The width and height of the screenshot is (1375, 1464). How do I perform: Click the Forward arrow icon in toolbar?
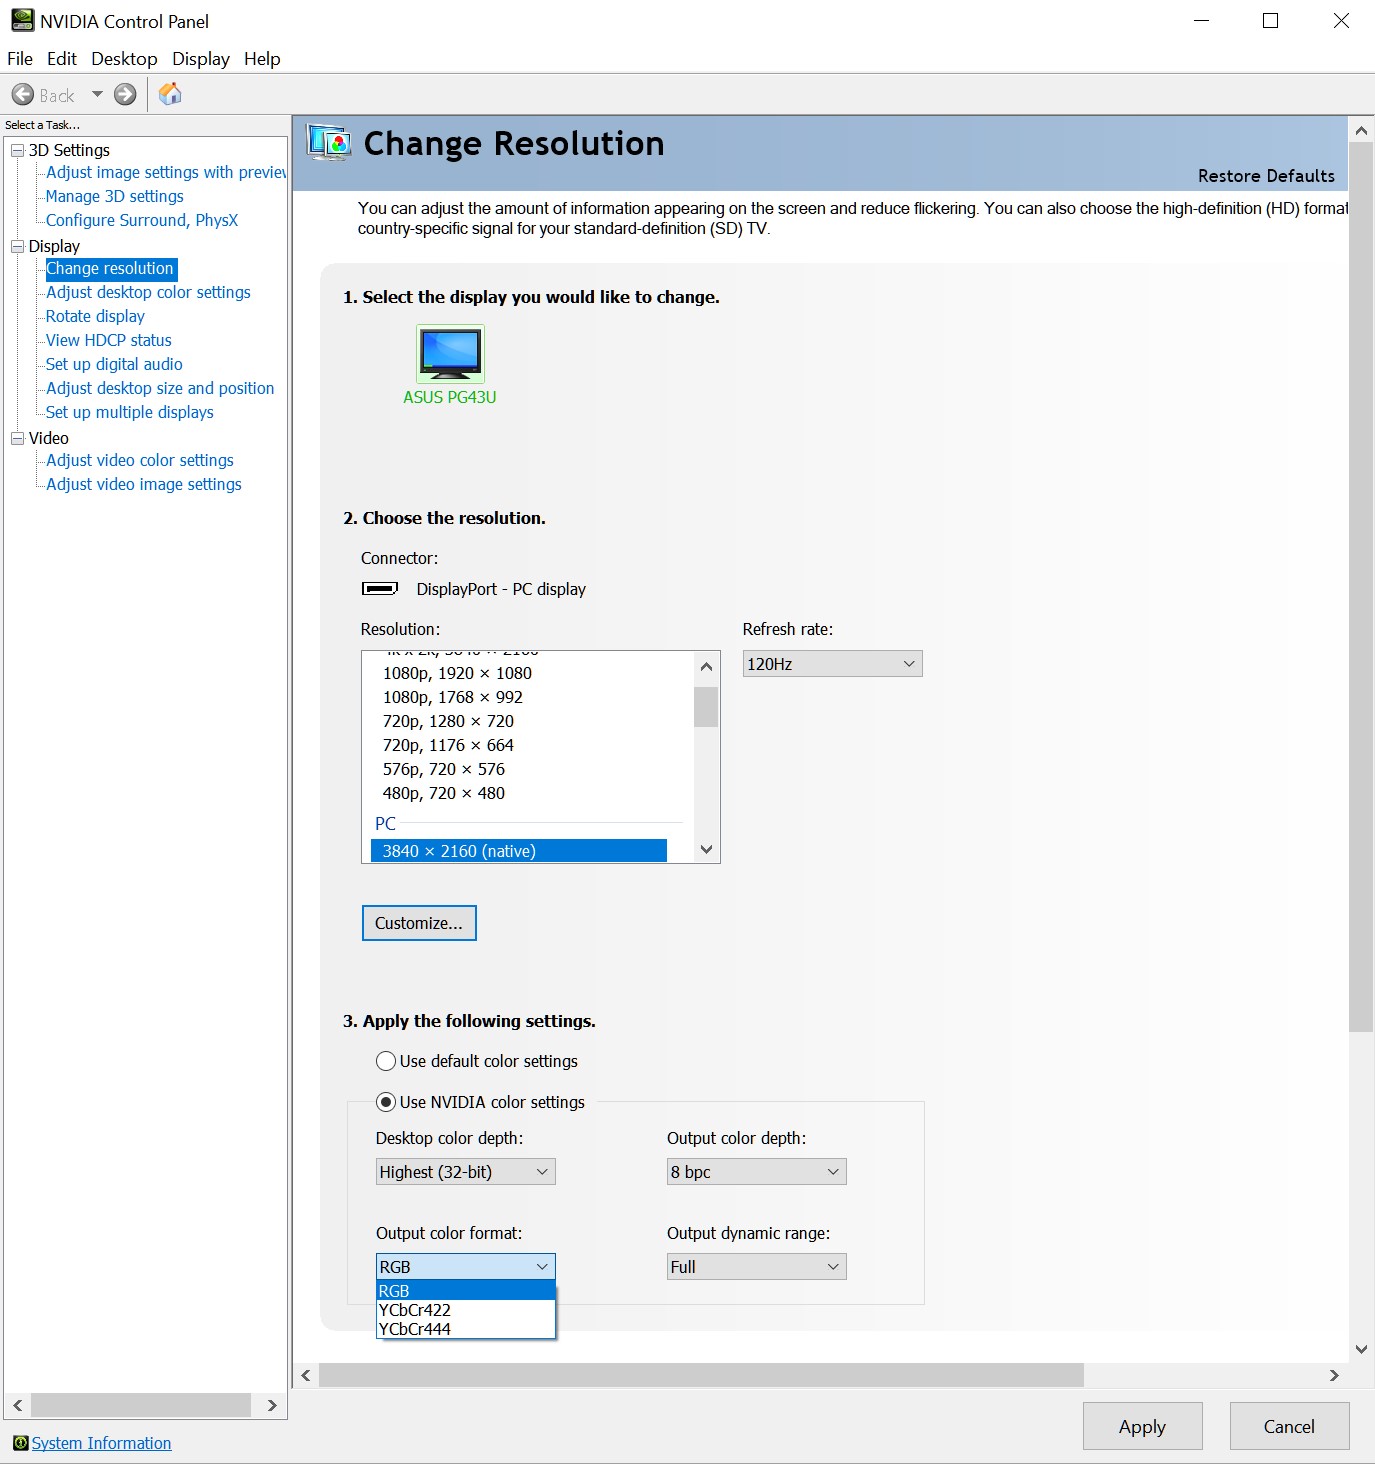(125, 95)
